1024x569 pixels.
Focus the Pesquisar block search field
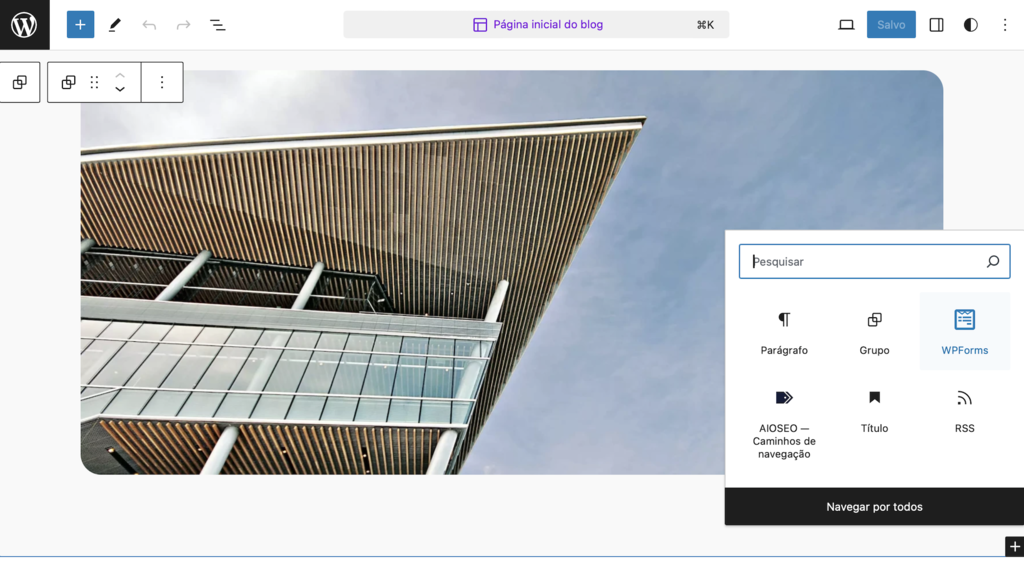(874, 261)
